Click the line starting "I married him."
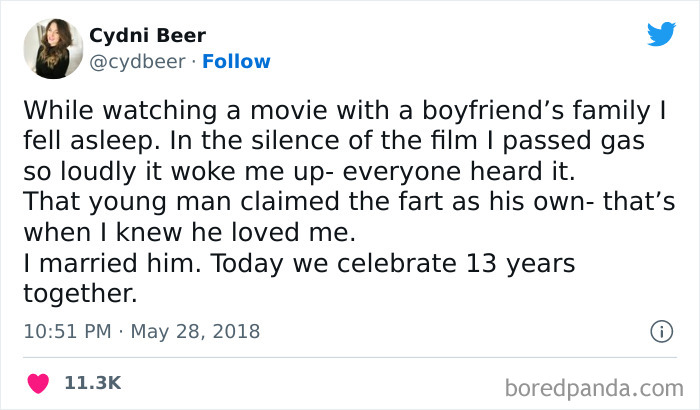Screen dimensions: 700x410 300,266
